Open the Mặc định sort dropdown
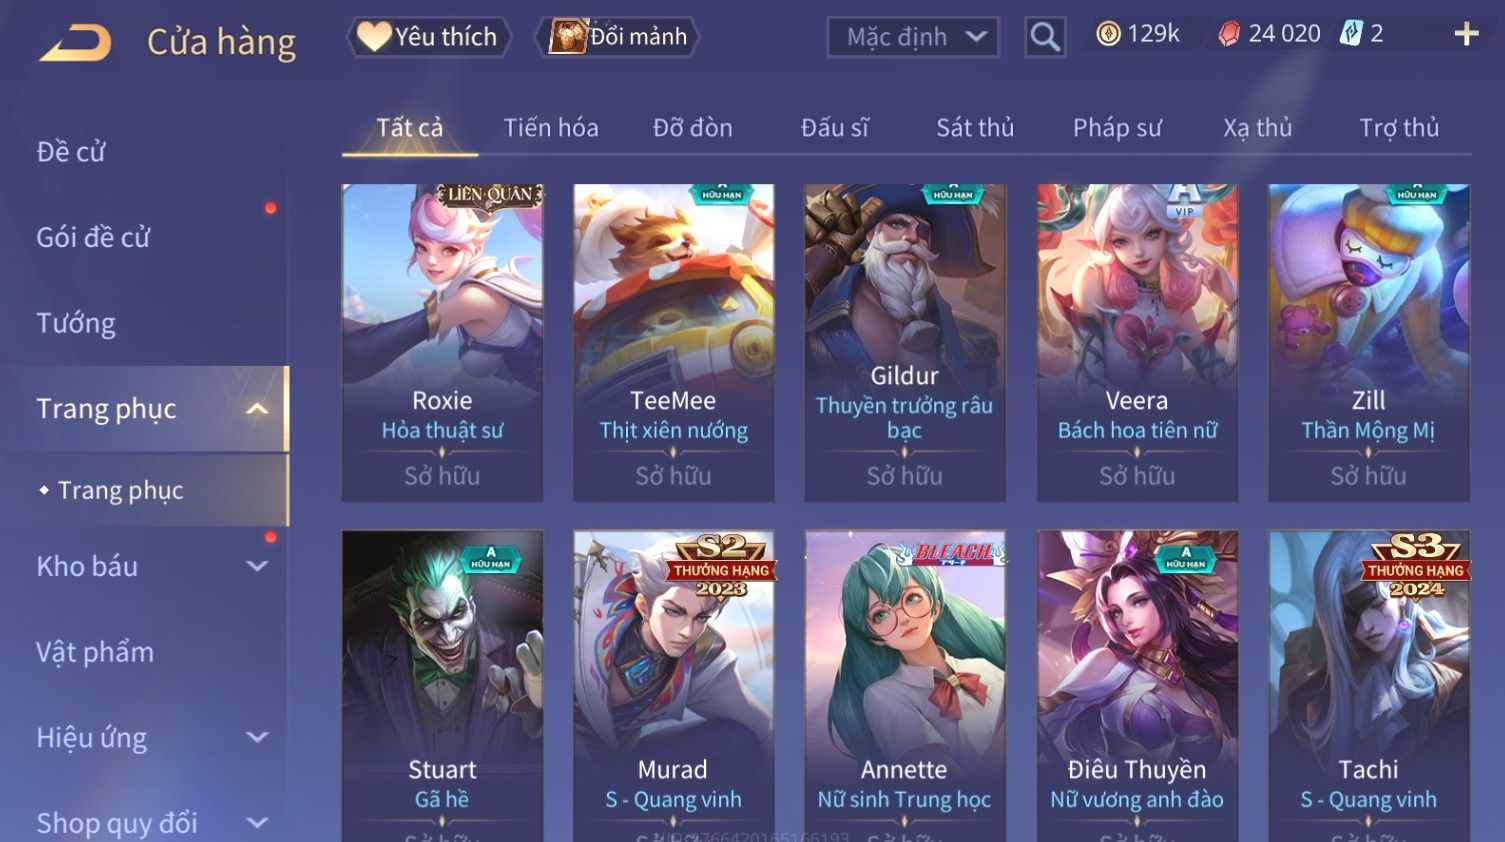Screen dimensions: 1505x842 913,38
